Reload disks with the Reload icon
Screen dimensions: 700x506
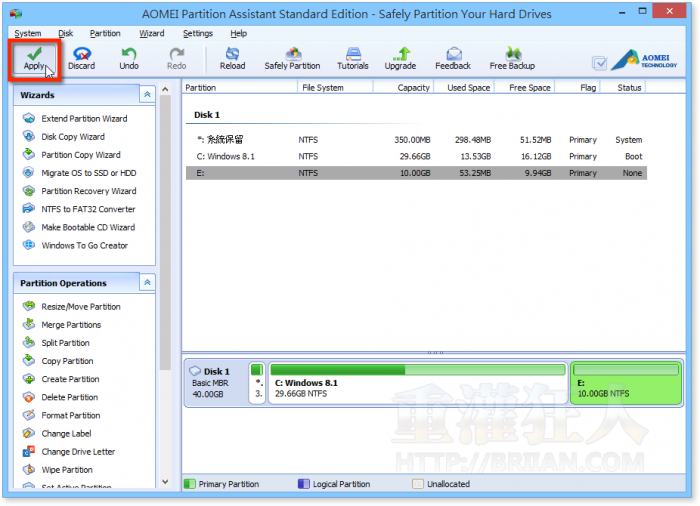coord(232,58)
